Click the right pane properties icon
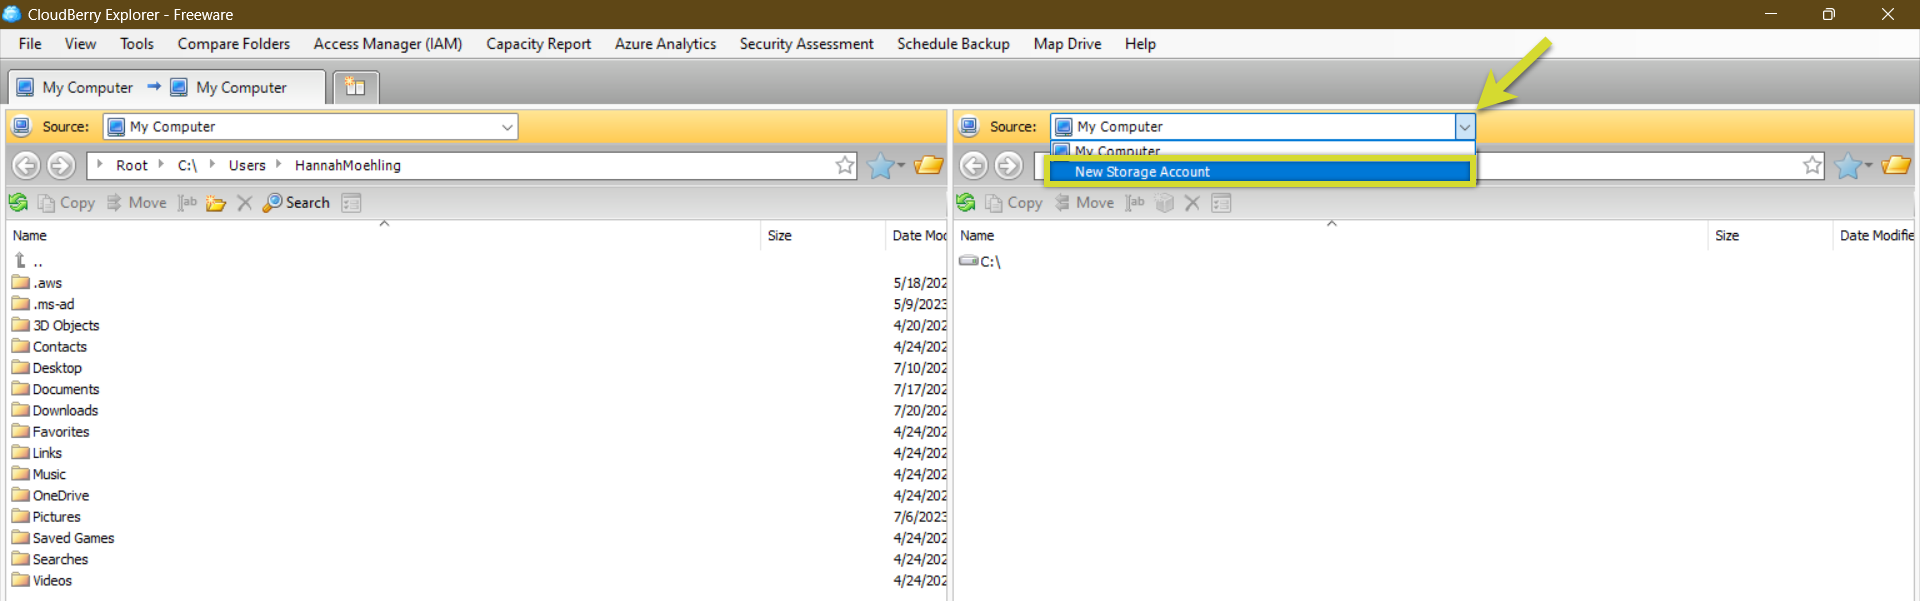1920x601 pixels. 1221,203
